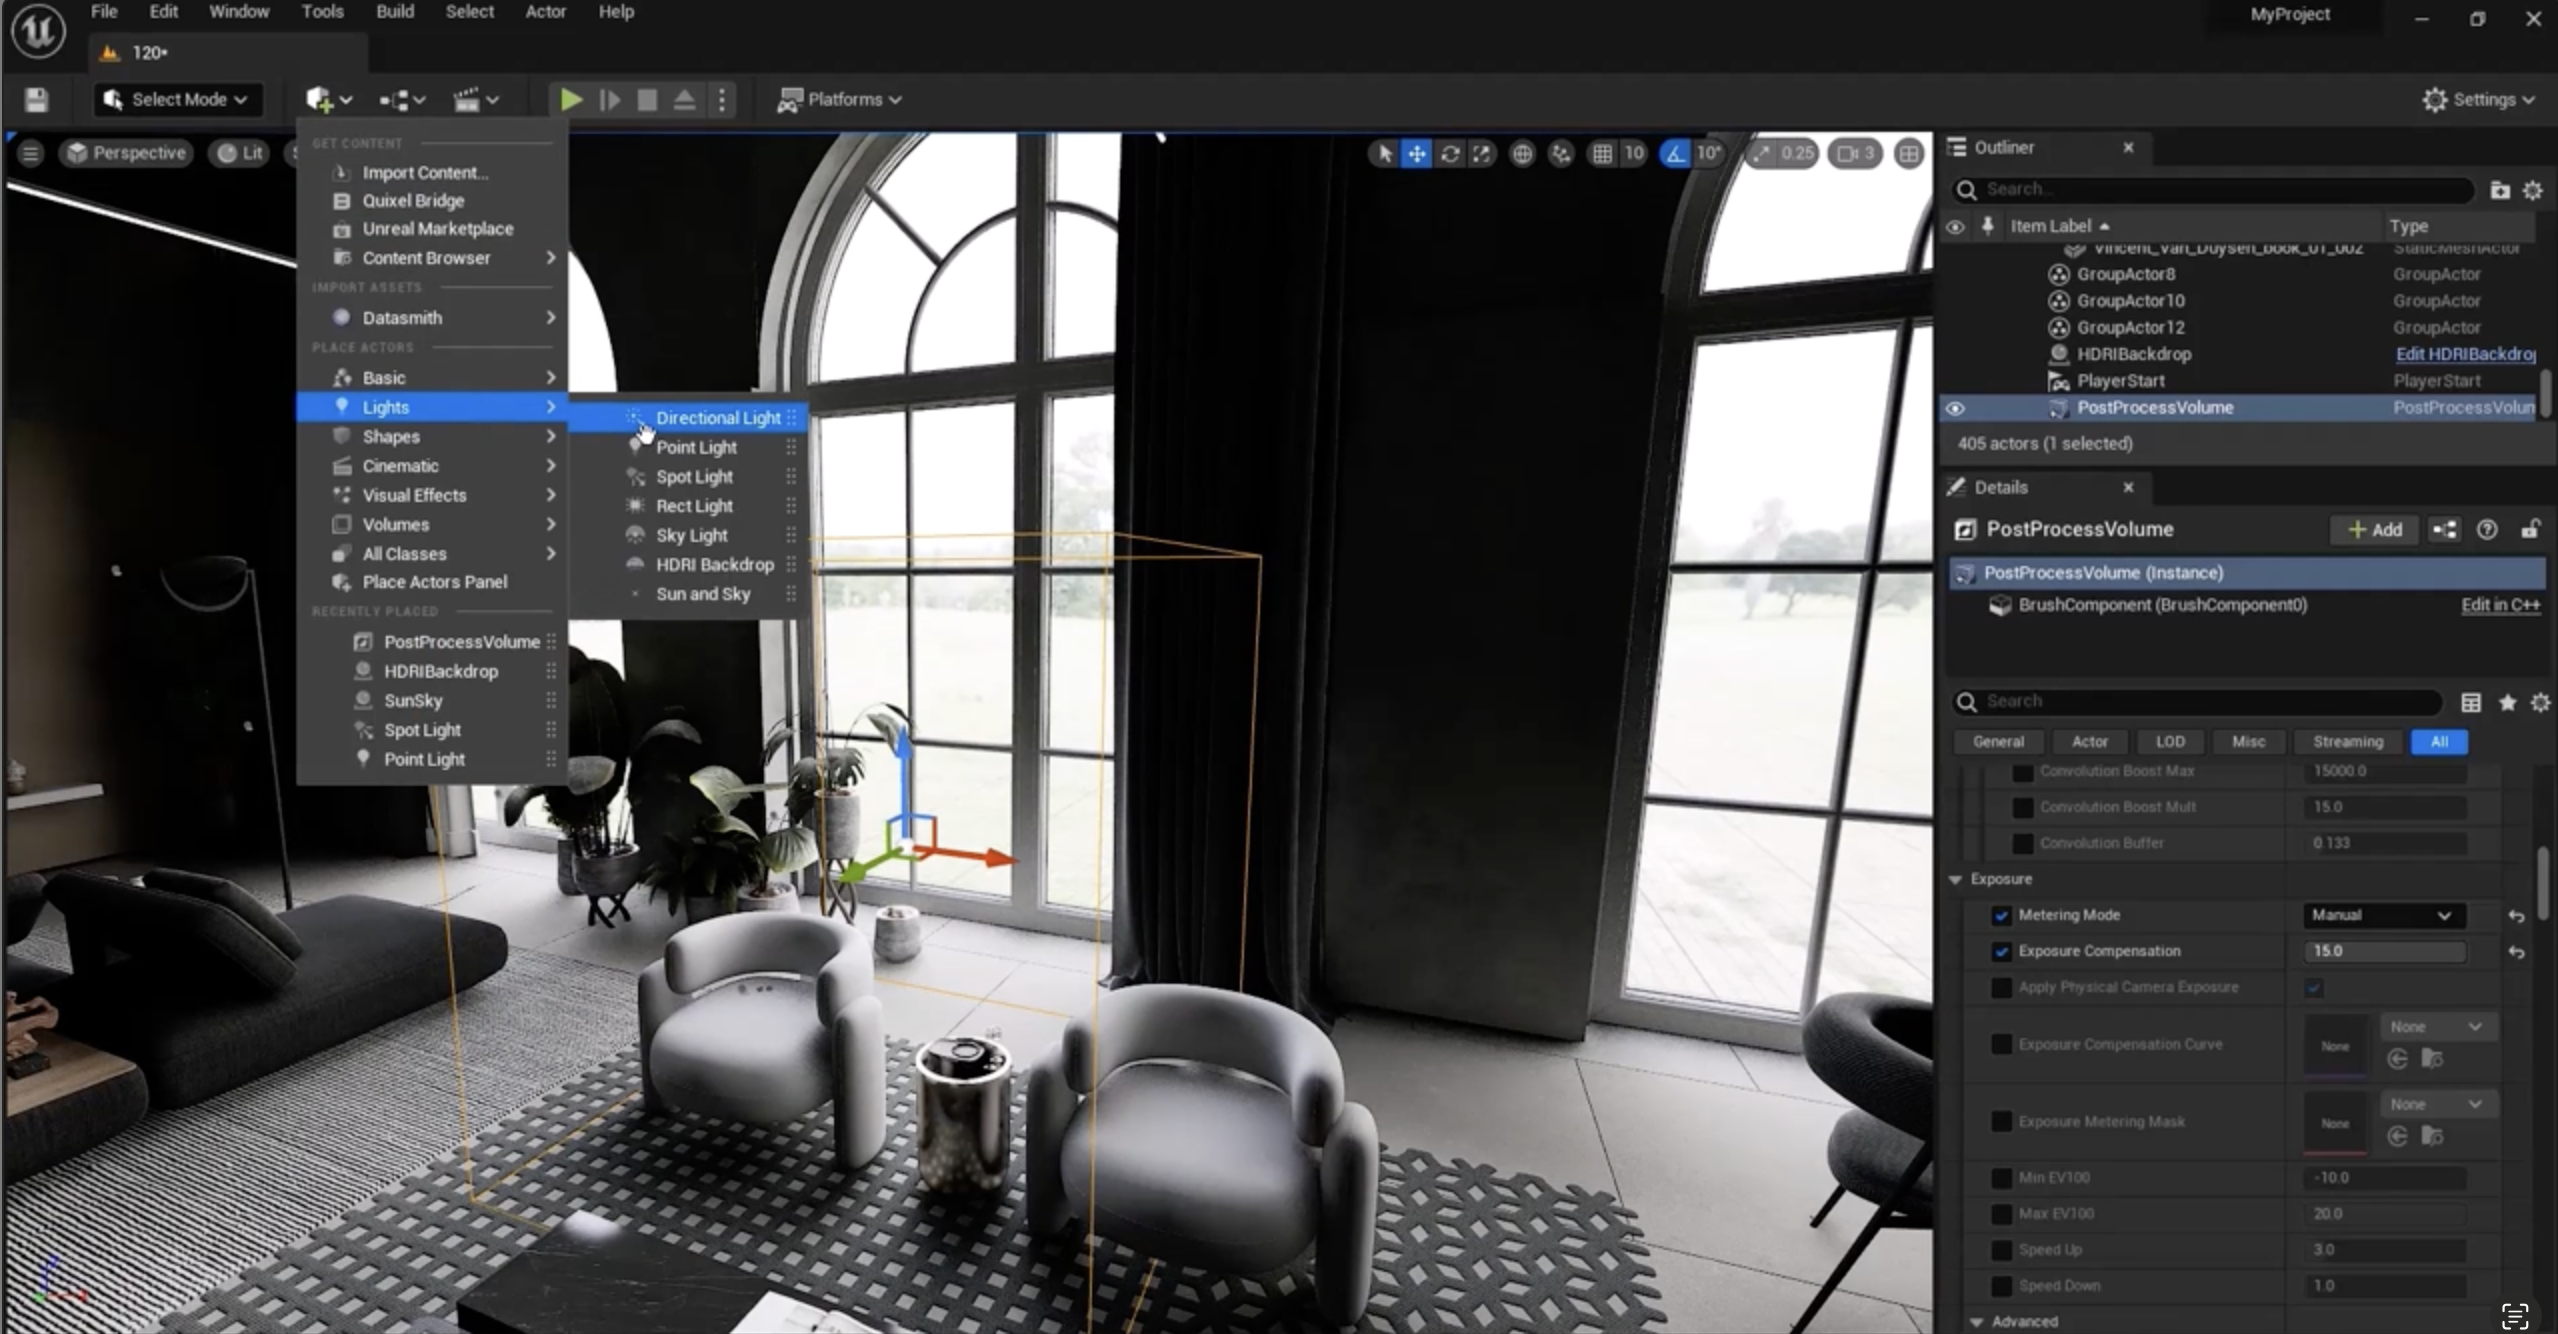Open the viewport options hamburger menu
The image size is (2558, 1334).
[30, 153]
